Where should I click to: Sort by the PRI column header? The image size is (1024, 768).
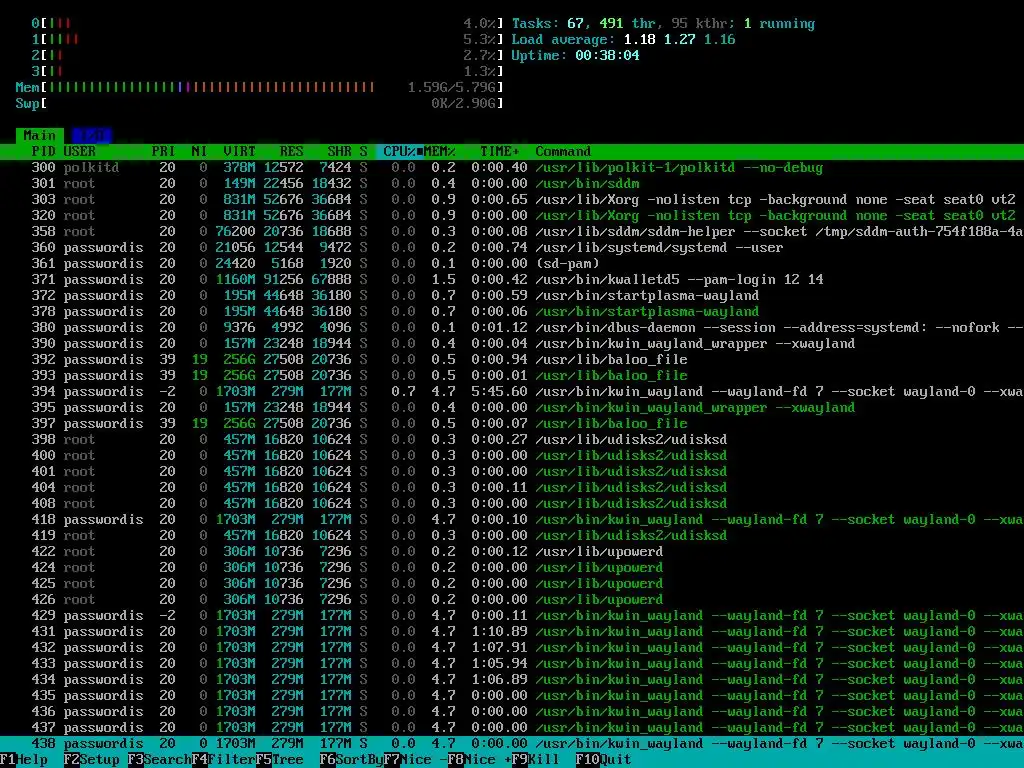click(163, 152)
